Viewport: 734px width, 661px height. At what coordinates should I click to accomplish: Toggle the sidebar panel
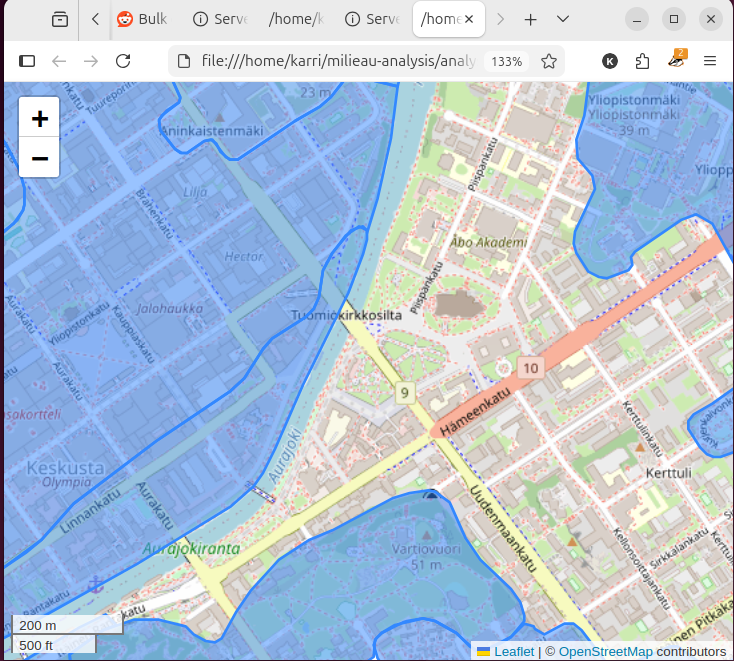tap(27, 61)
